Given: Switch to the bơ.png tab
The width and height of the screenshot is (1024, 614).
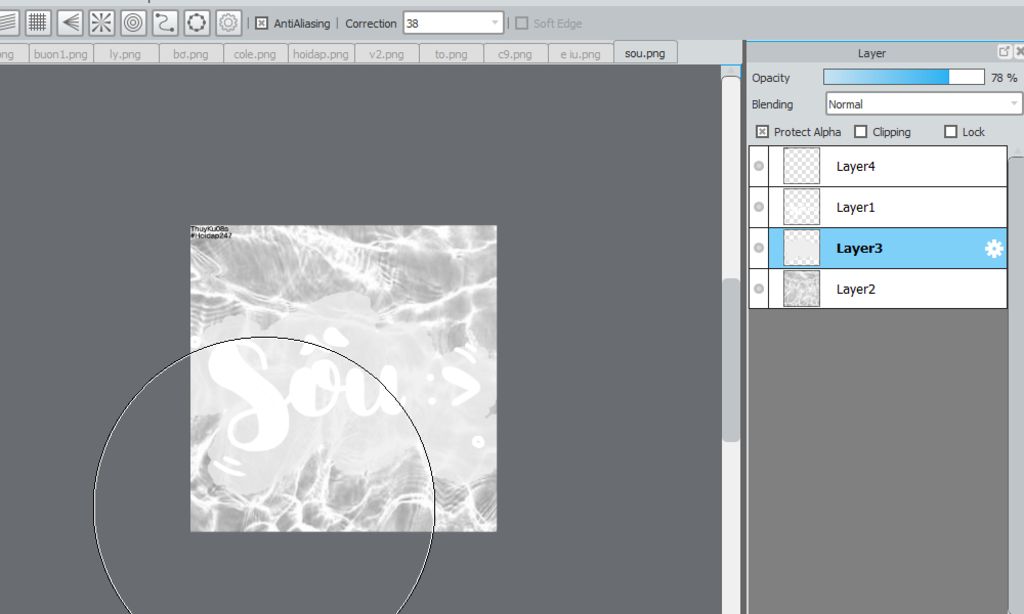Looking at the screenshot, I should click(191, 54).
